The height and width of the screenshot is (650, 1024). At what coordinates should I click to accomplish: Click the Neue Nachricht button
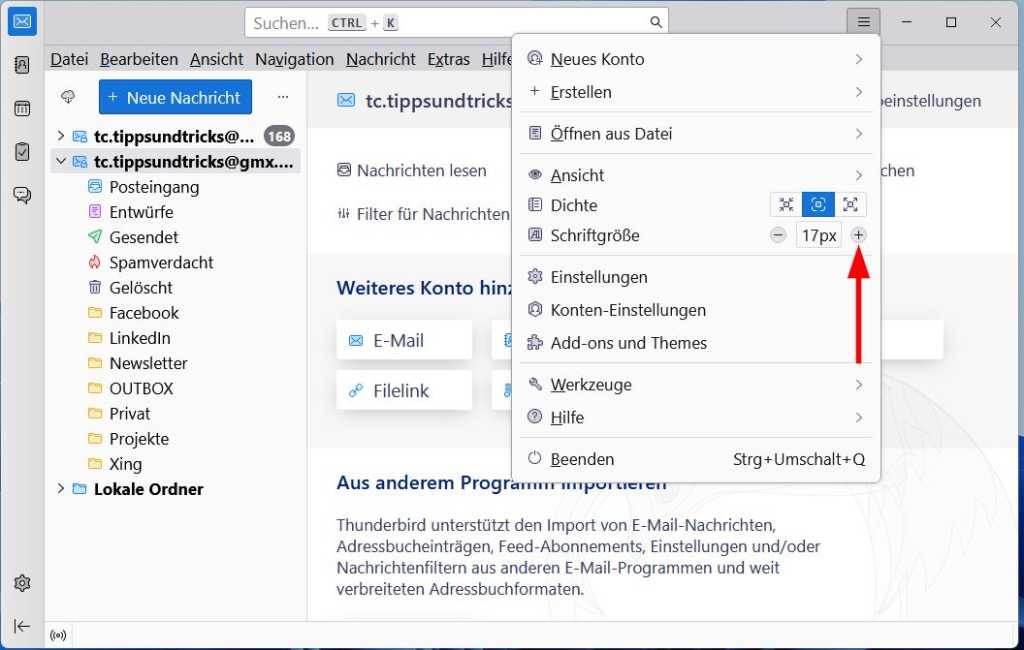[175, 97]
